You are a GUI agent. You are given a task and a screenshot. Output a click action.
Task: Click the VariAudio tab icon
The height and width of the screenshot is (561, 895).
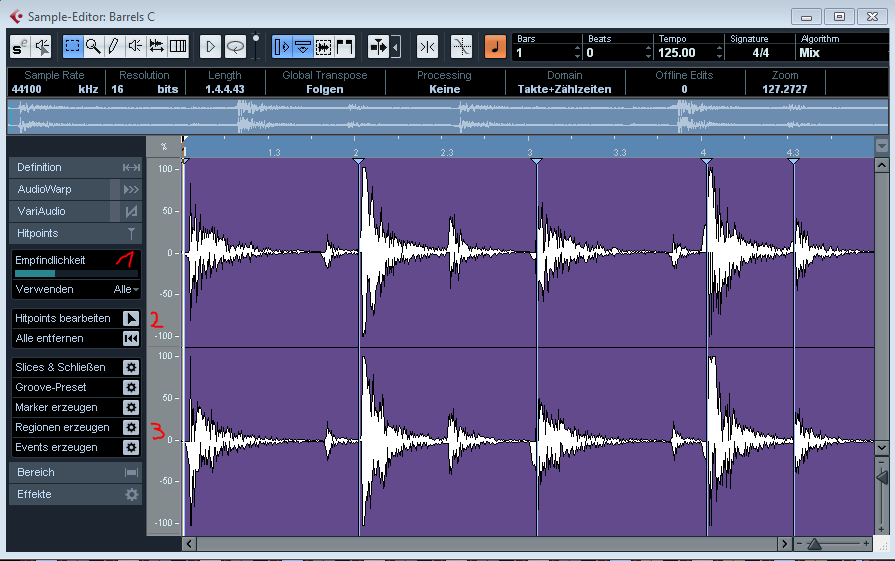point(131,212)
